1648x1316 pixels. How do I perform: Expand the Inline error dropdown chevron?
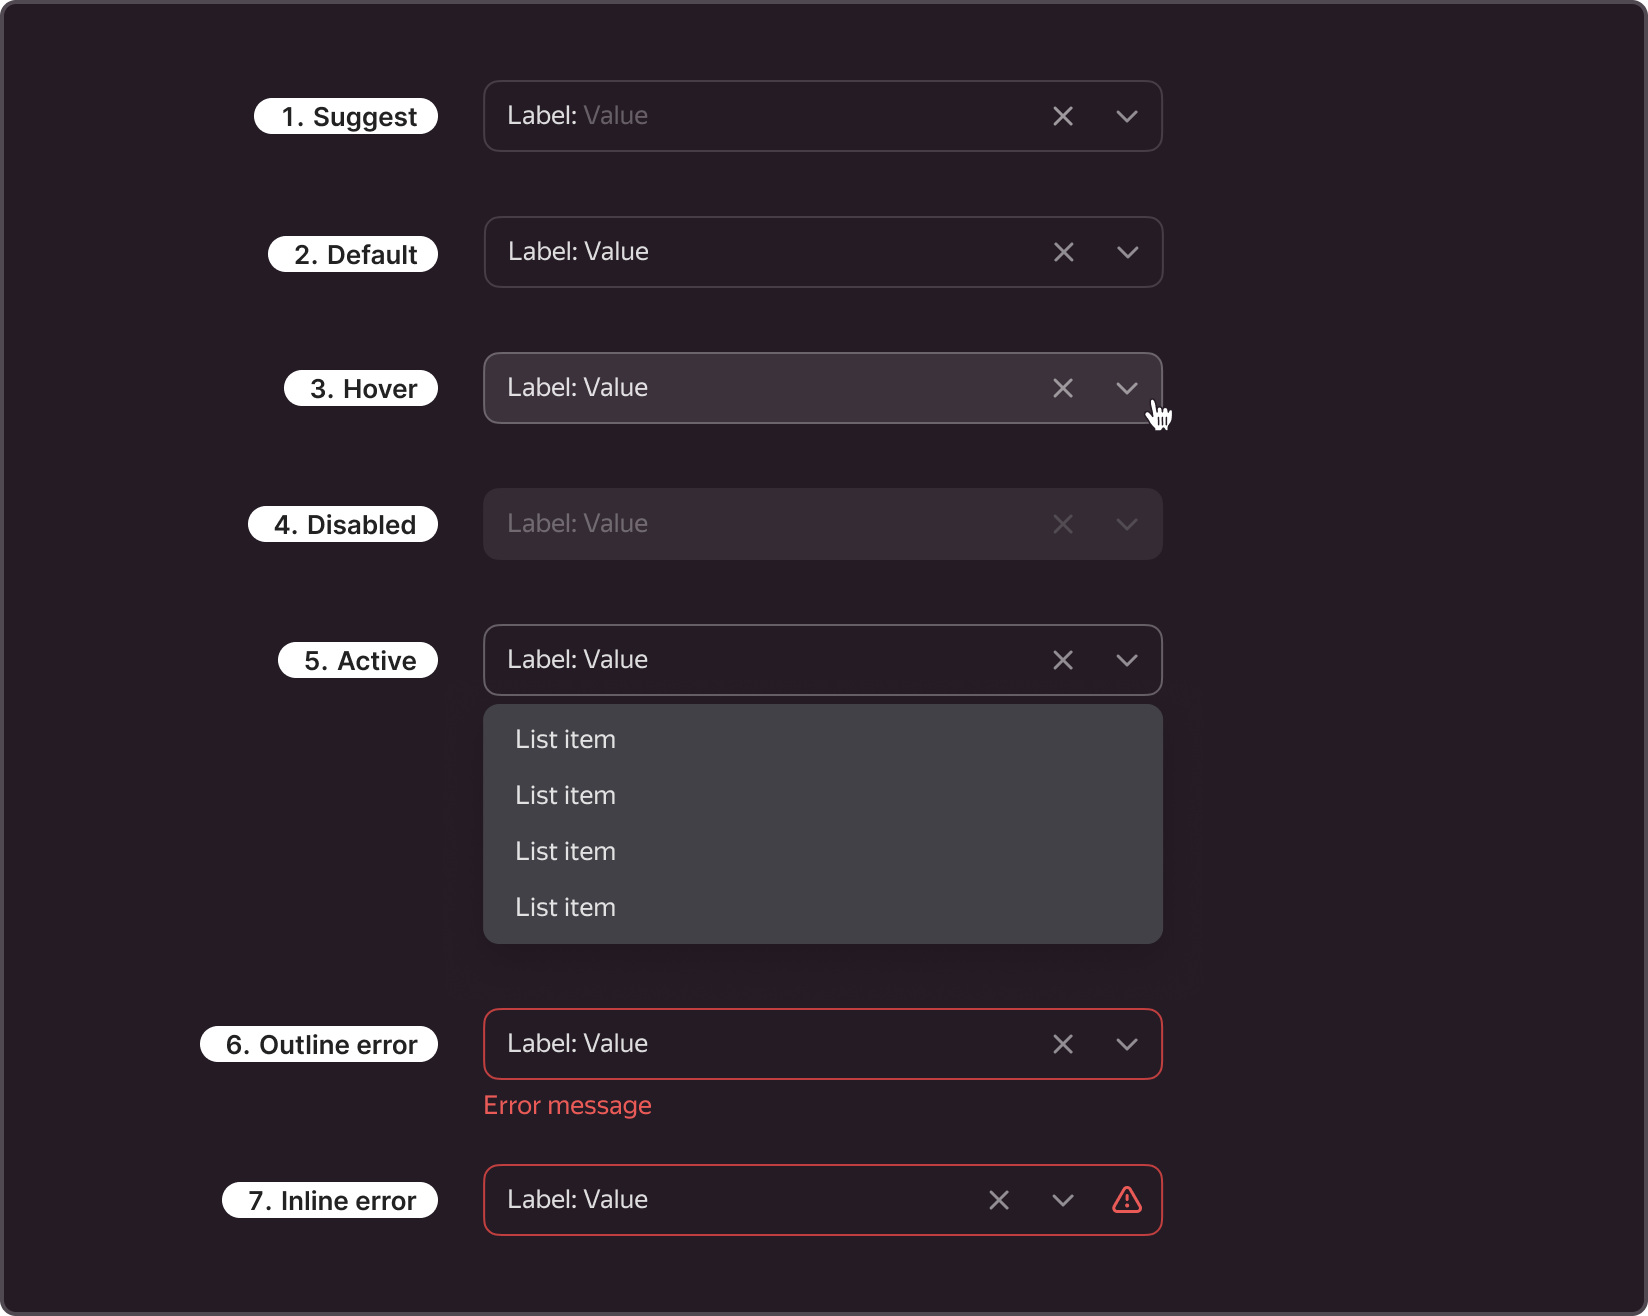point(1063,1201)
